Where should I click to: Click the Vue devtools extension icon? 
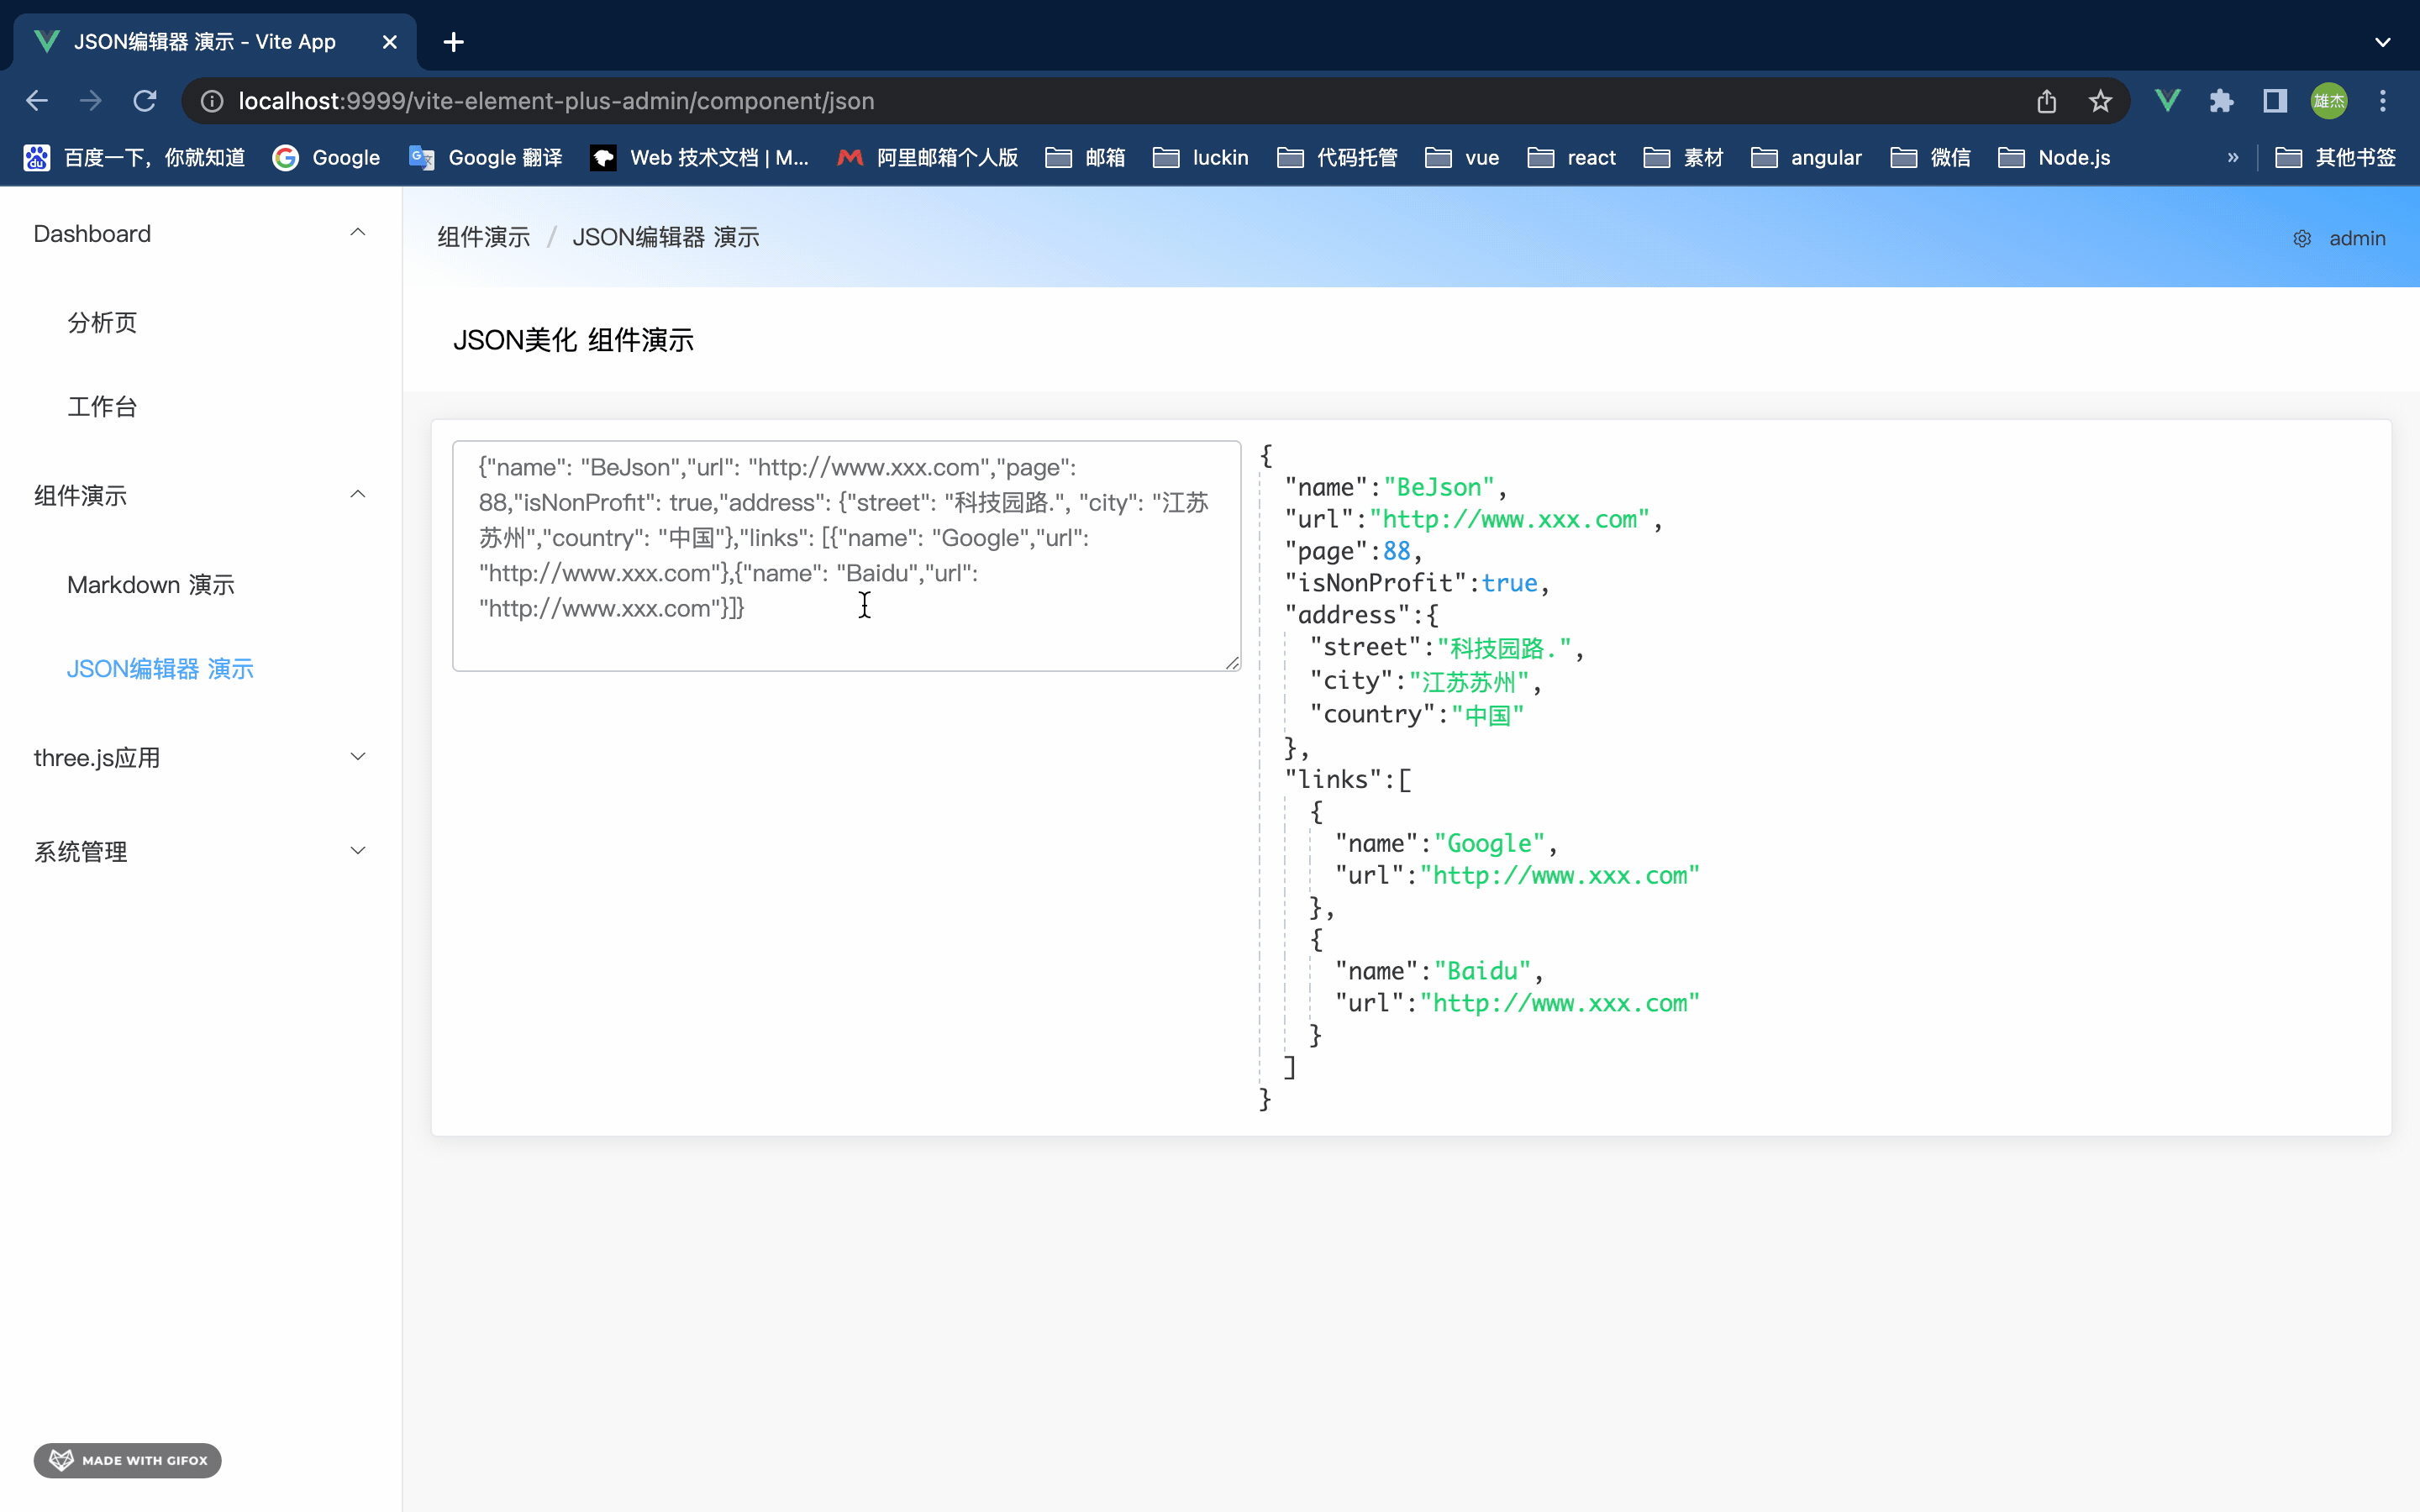click(x=2167, y=101)
